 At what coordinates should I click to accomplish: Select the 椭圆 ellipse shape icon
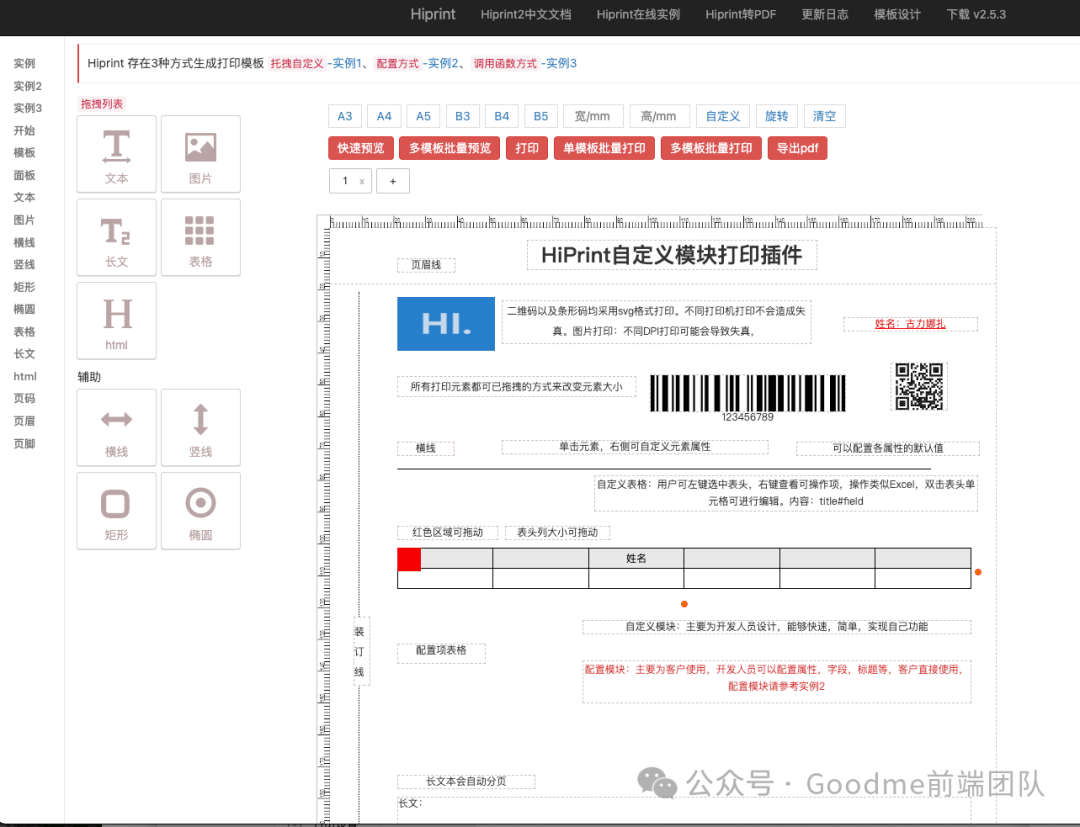(200, 504)
